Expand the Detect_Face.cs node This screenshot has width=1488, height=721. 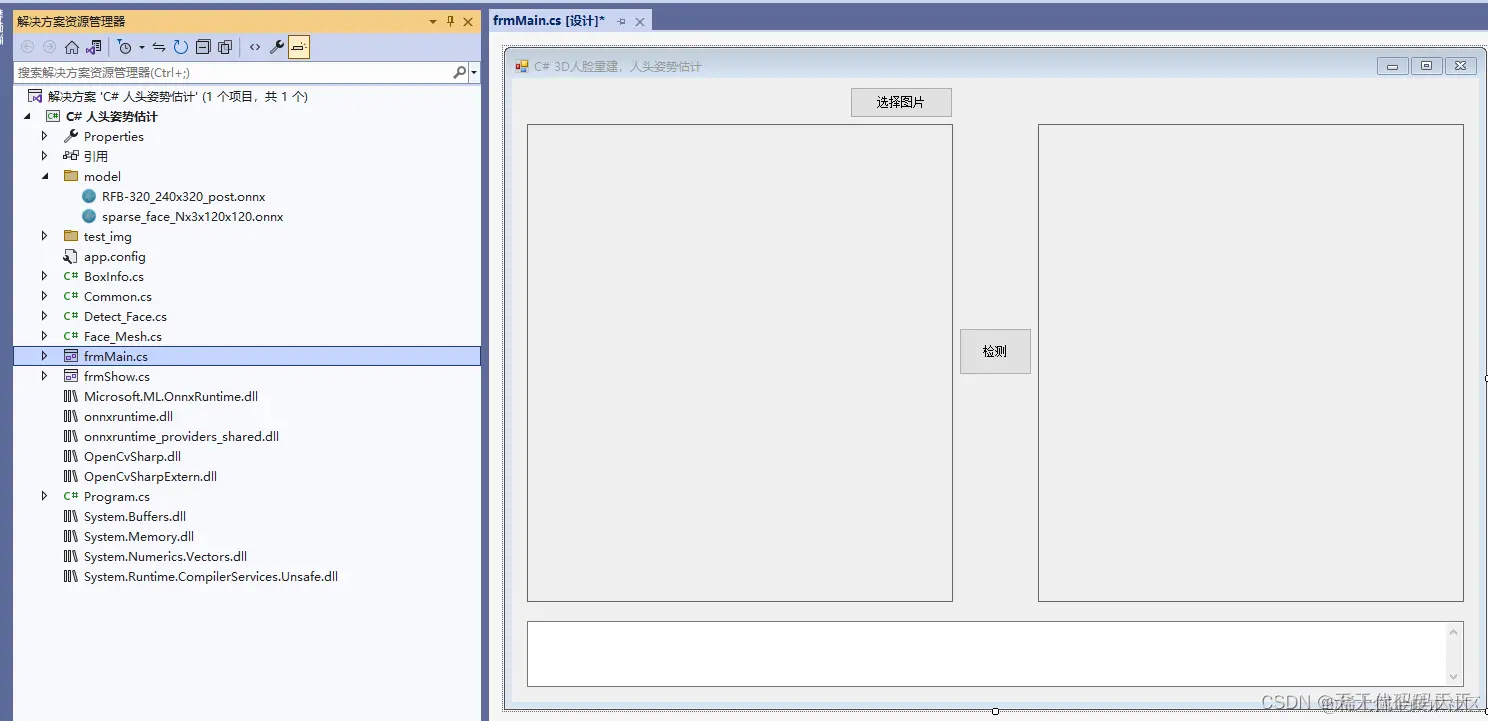pyautogui.click(x=44, y=316)
